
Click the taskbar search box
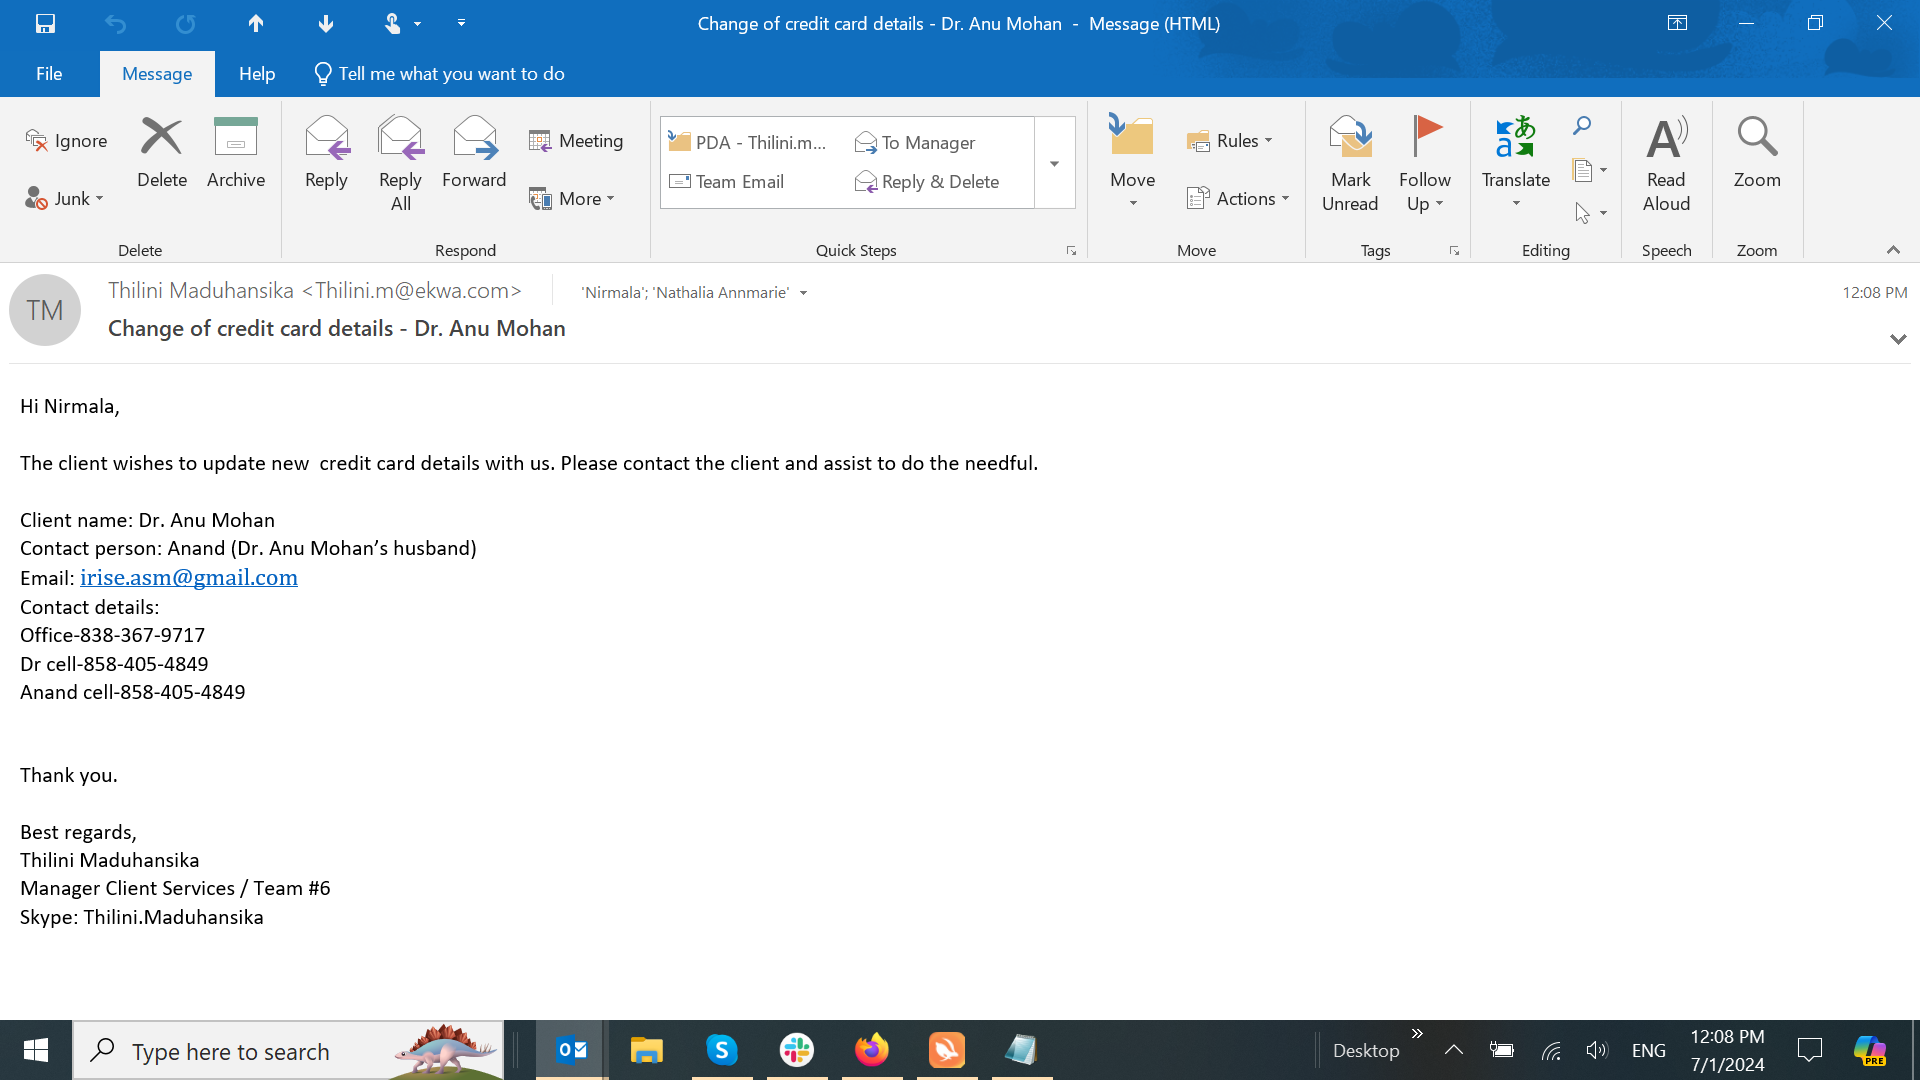pyautogui.click(x=288, y=1050)
